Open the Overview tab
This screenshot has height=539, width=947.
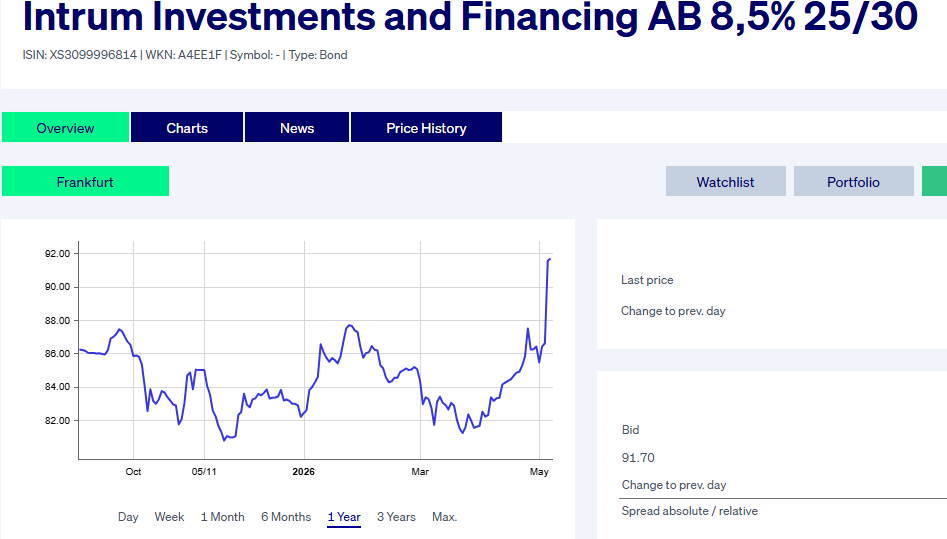[65, 127]
